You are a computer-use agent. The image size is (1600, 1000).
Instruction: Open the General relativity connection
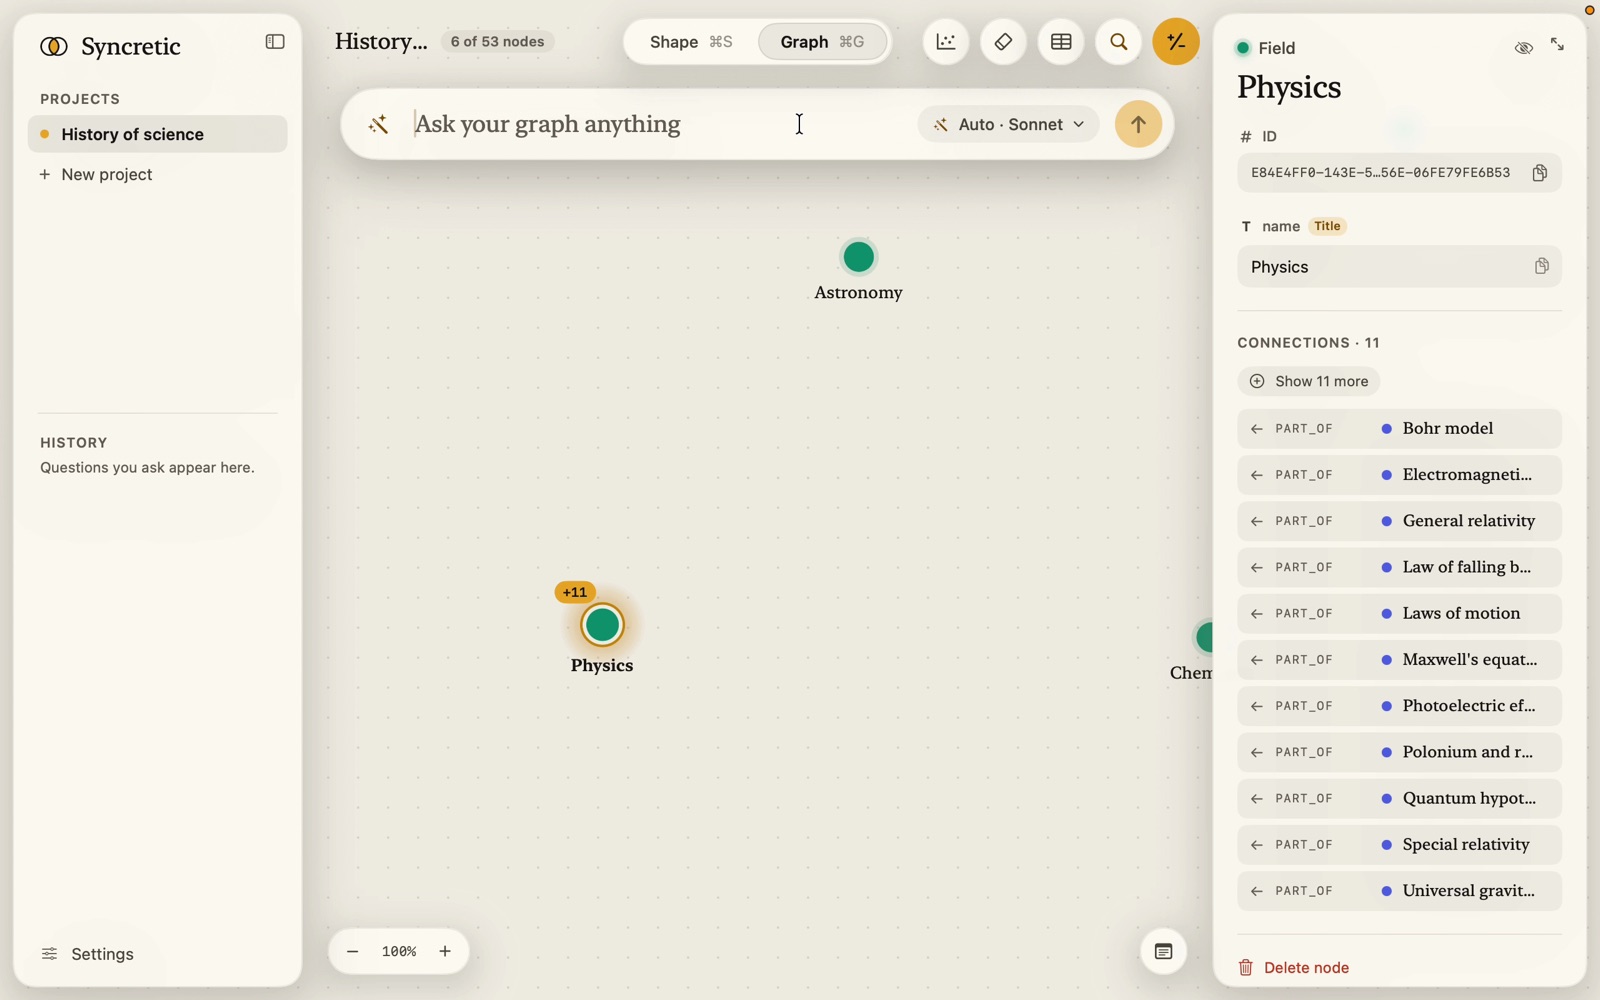1399,521
